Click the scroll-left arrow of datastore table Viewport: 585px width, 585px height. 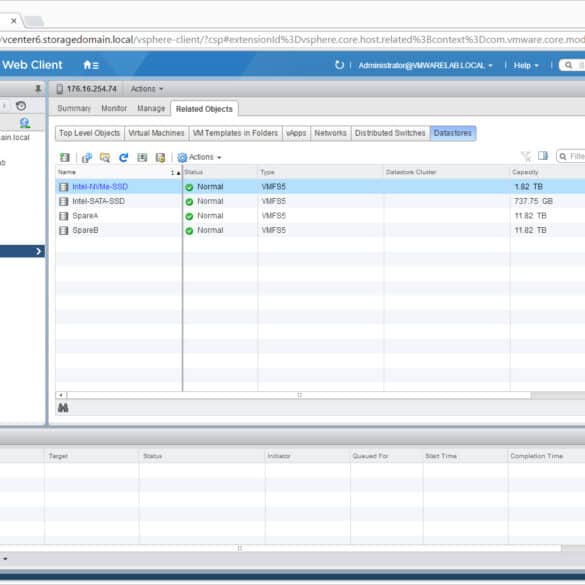61,395
